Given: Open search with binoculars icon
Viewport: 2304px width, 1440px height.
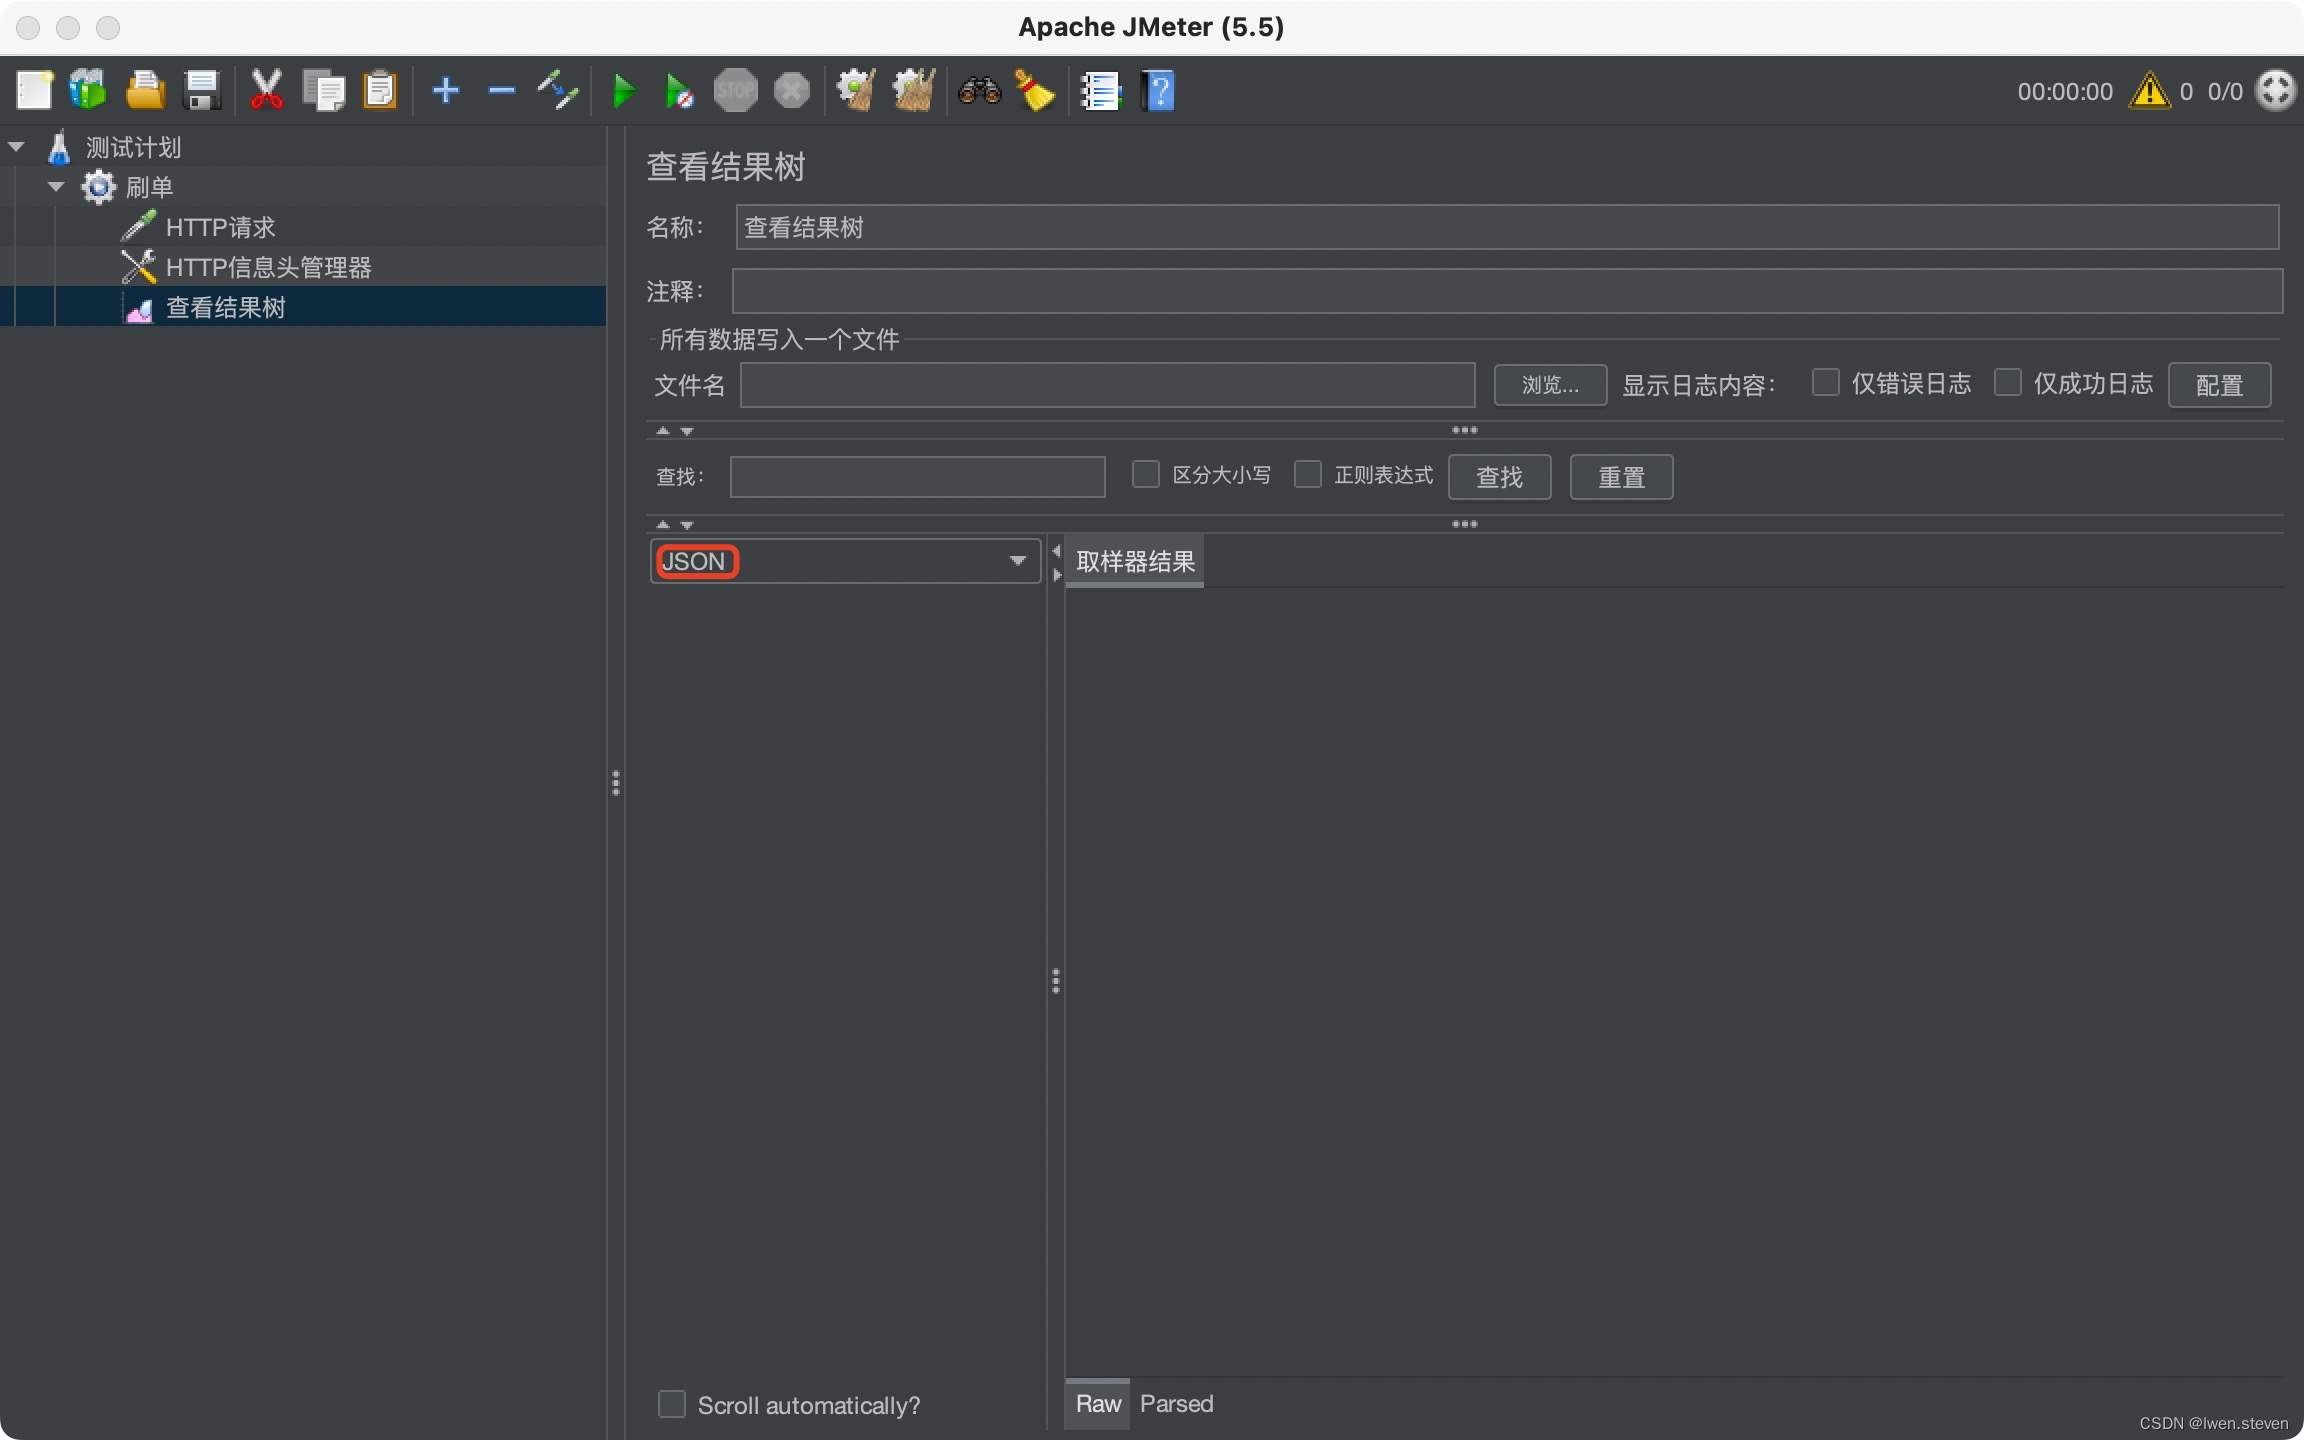Looking at the screenshot, I should tap(979, 91).
